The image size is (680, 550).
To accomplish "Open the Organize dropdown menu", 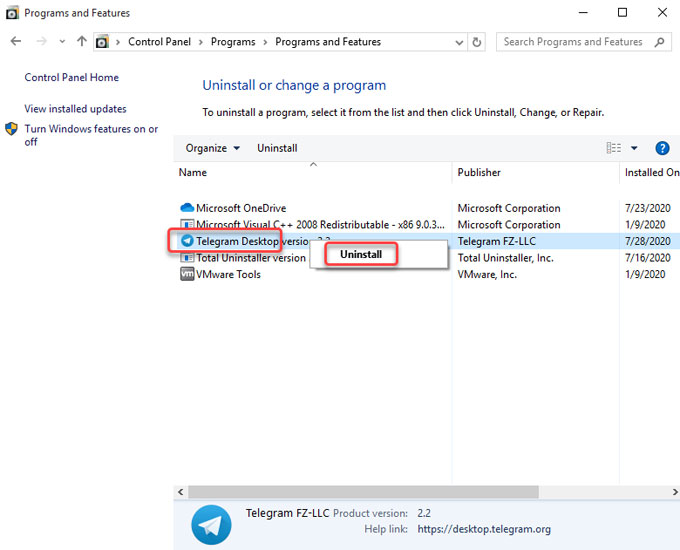I will tap(212, 148).
